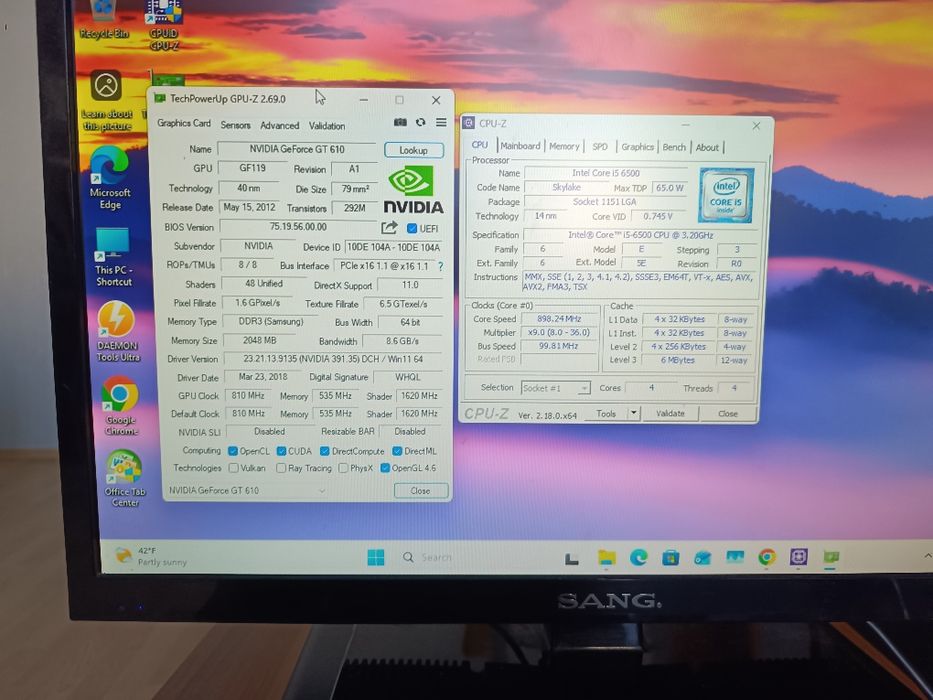Click the Bus Interface question mark in GPU-Z

coord(440,266)
